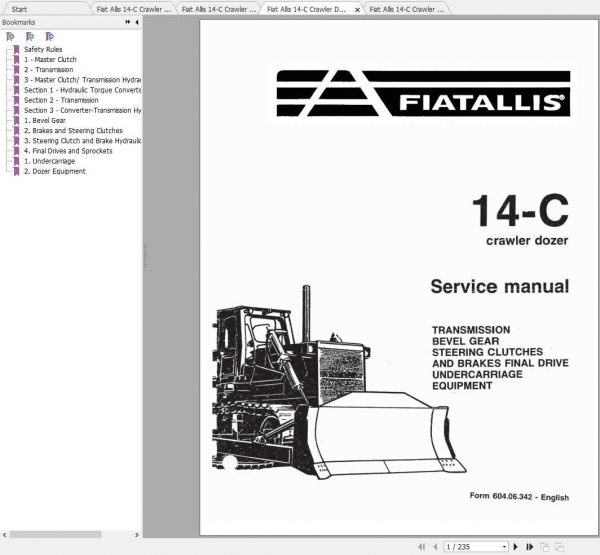Screen dimensions: 600x555
Task: Click the crawler dozer illustration
Action: pos(339,383)
